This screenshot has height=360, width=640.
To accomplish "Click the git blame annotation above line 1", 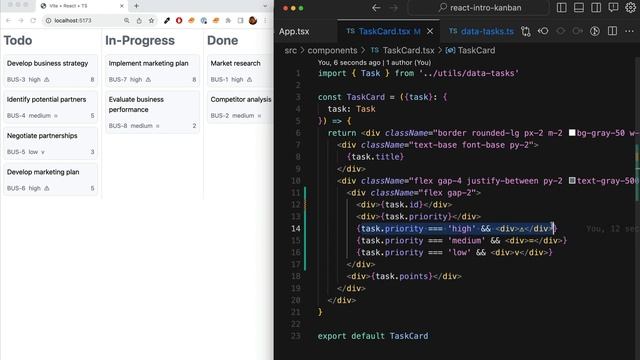I will (x=374, y=62).
